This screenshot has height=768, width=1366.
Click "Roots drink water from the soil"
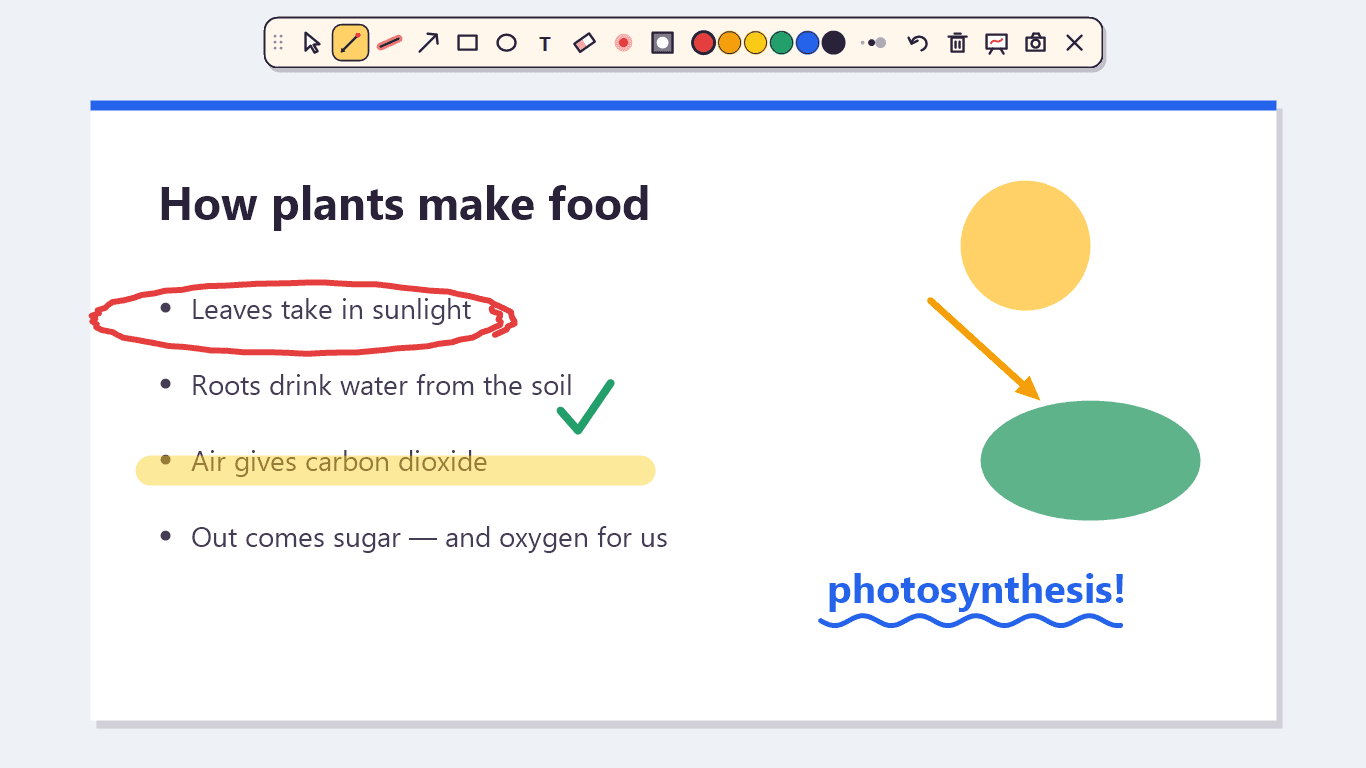click(382, 386)
